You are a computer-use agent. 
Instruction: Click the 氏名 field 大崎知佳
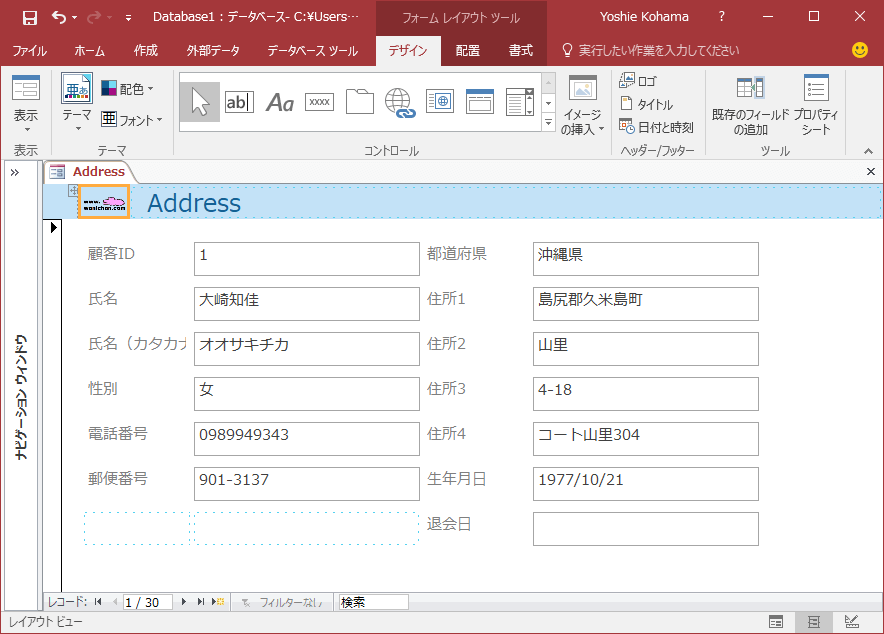307,304
